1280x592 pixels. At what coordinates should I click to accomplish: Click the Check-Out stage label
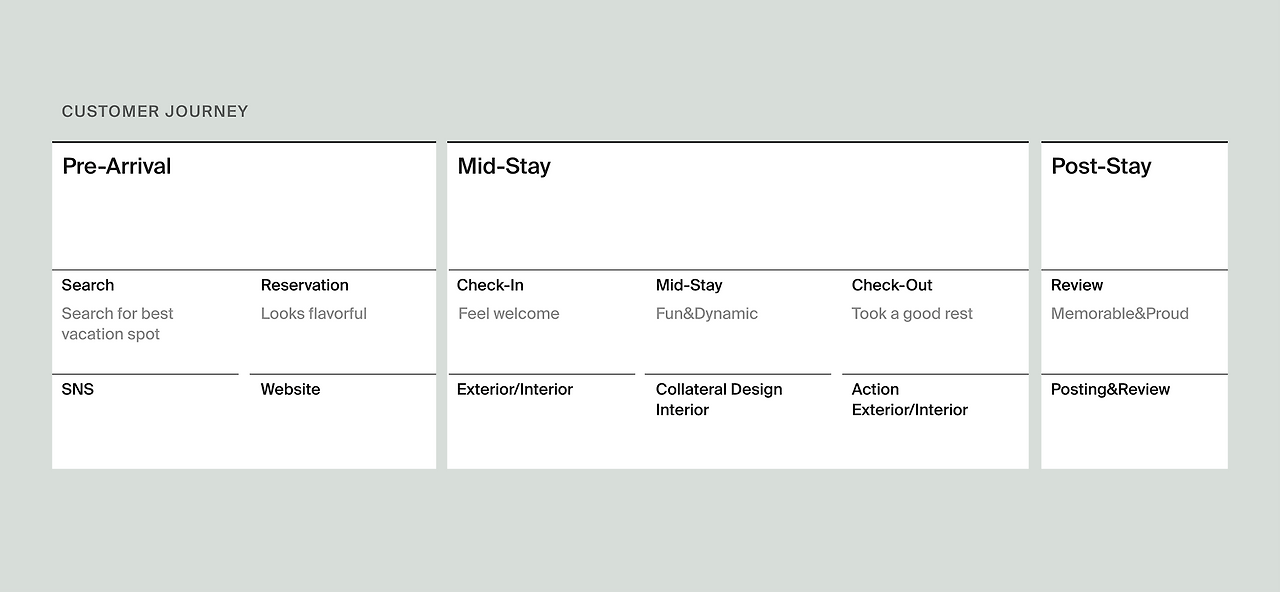coord(892,285)
